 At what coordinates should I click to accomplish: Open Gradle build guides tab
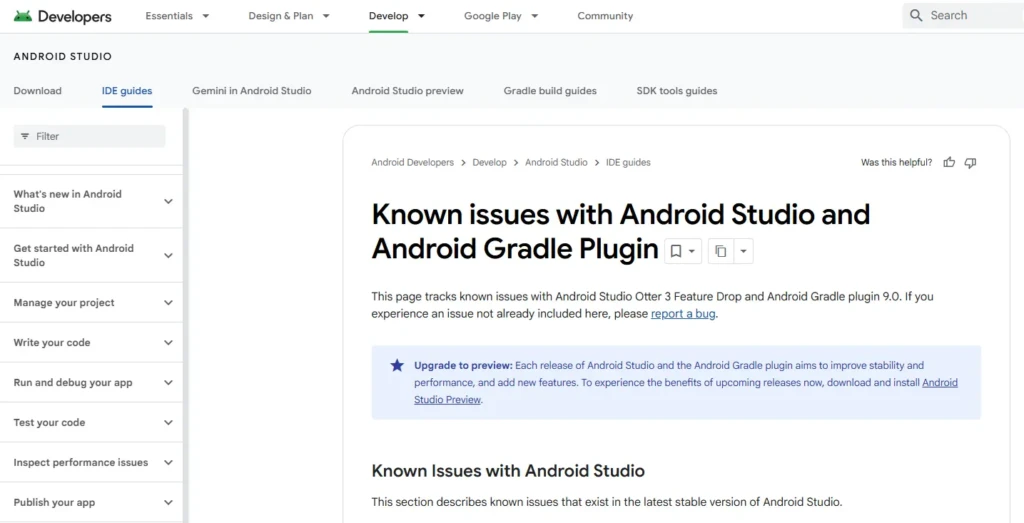(x=550, y=91)
